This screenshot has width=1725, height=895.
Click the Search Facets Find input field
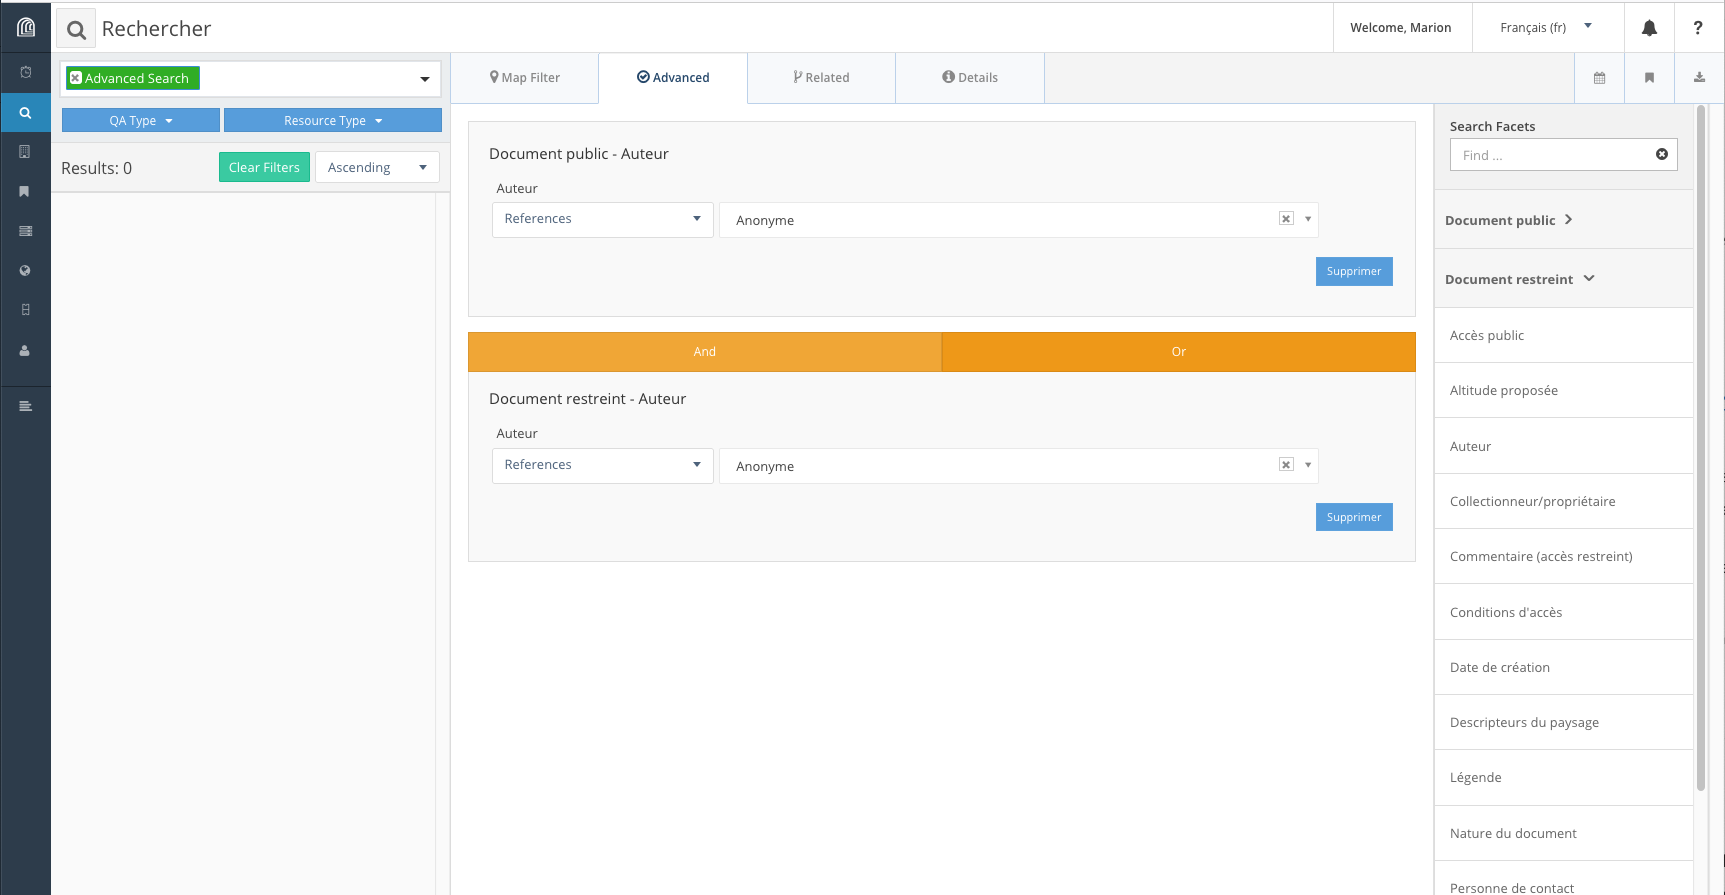1552,155
